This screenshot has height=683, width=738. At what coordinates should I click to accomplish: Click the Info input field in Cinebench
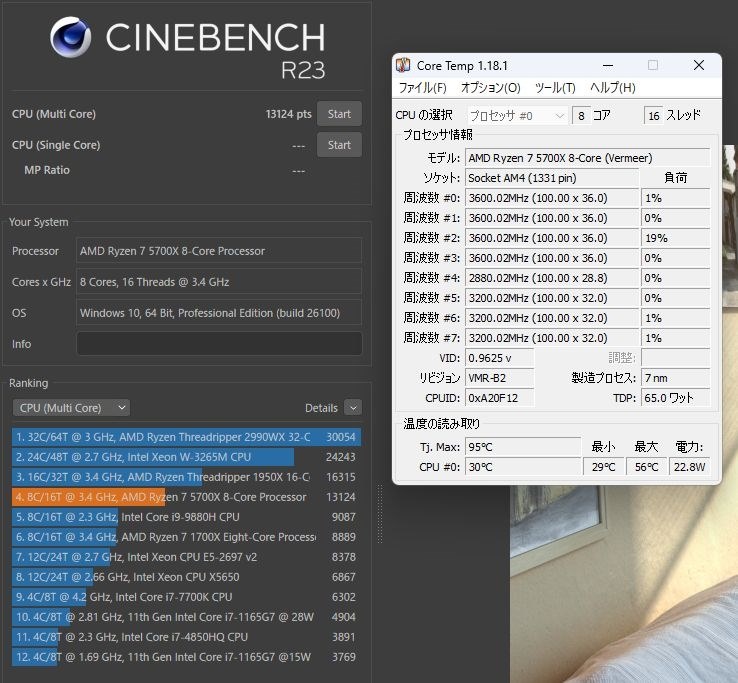pyautogui.click(x=219, y=344)
